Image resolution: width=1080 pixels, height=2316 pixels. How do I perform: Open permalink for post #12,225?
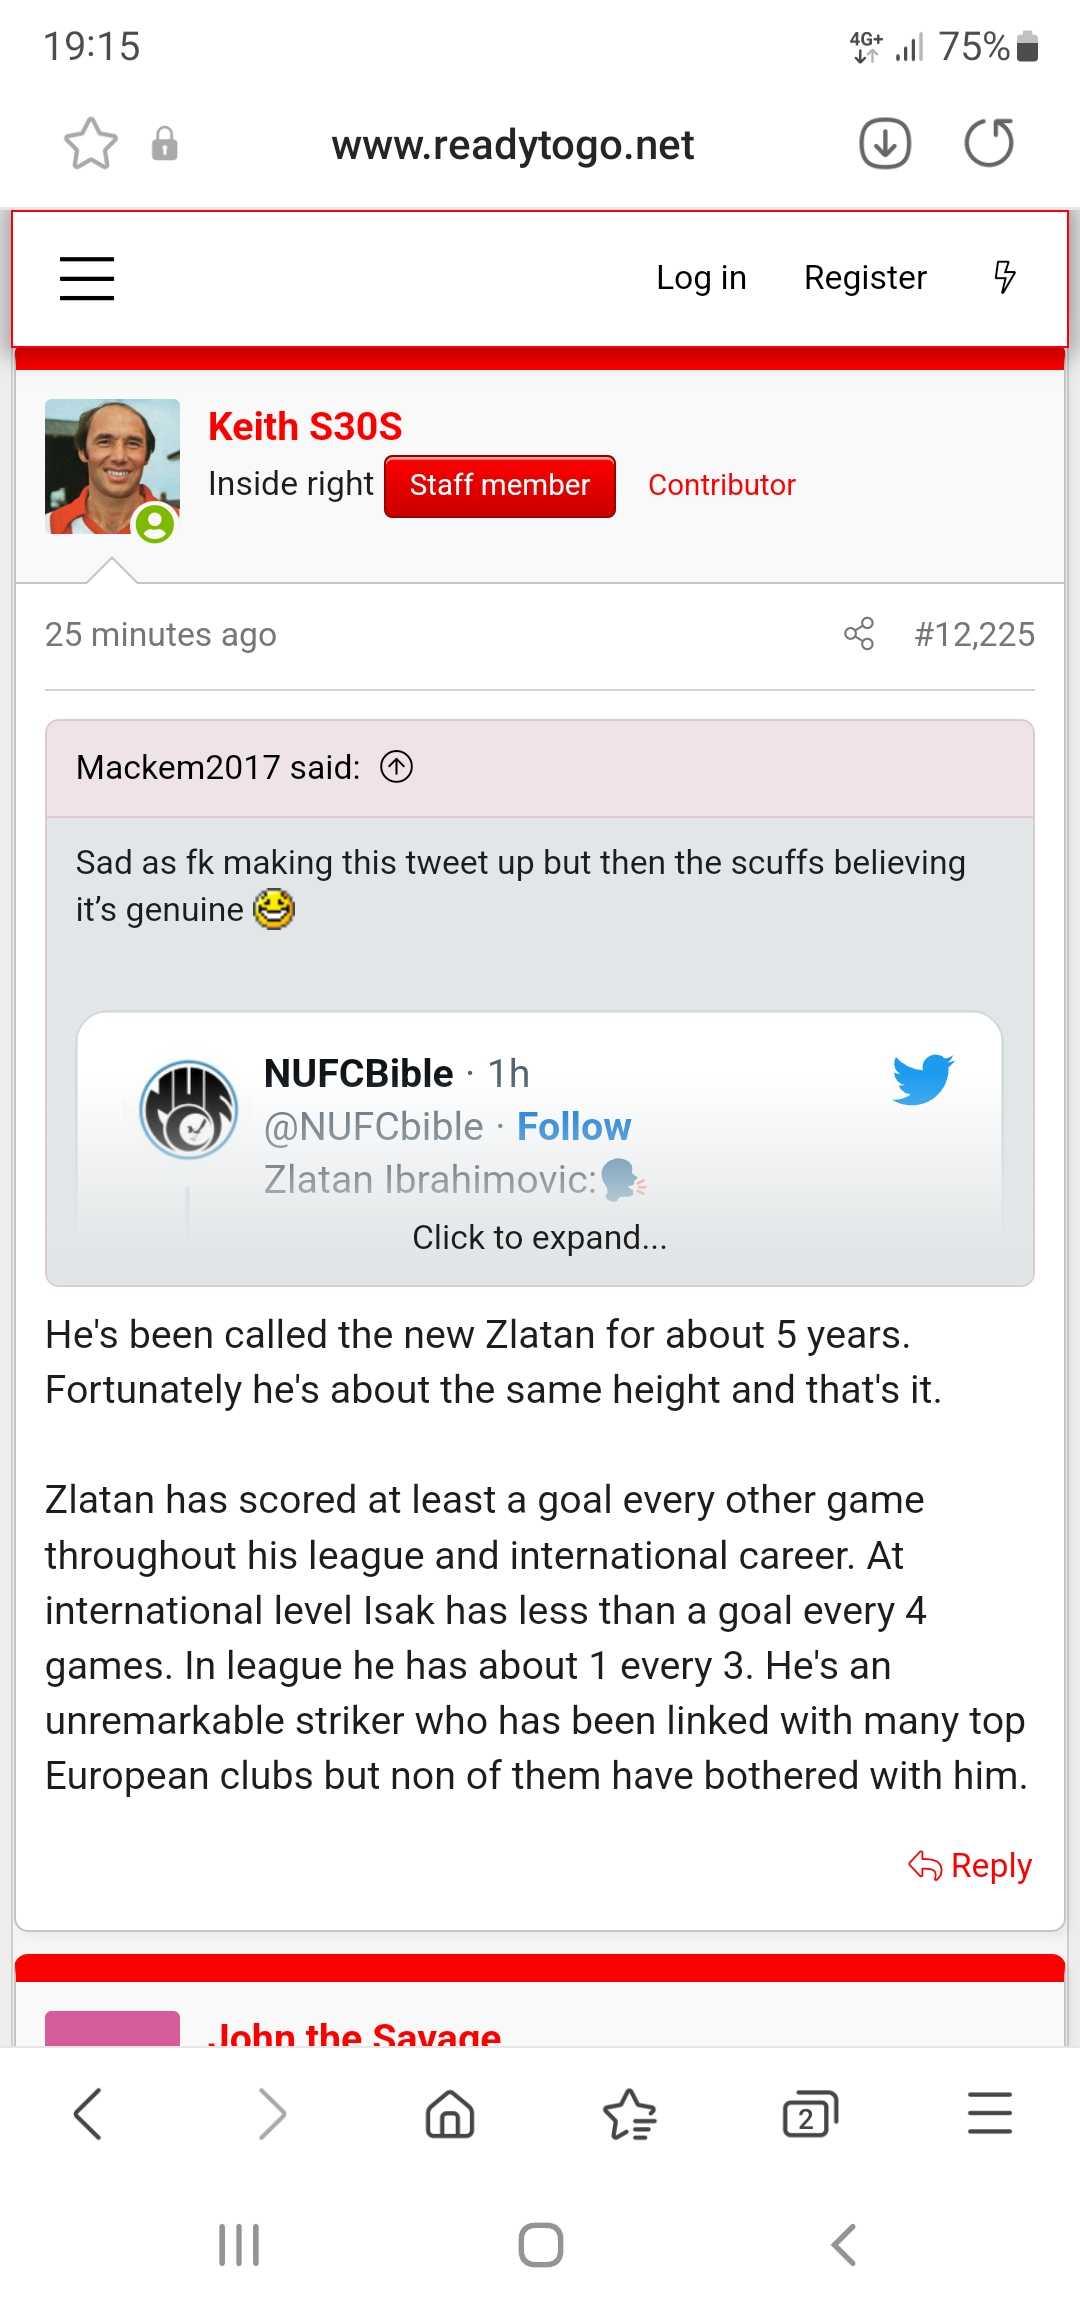(x=974, y=634)
